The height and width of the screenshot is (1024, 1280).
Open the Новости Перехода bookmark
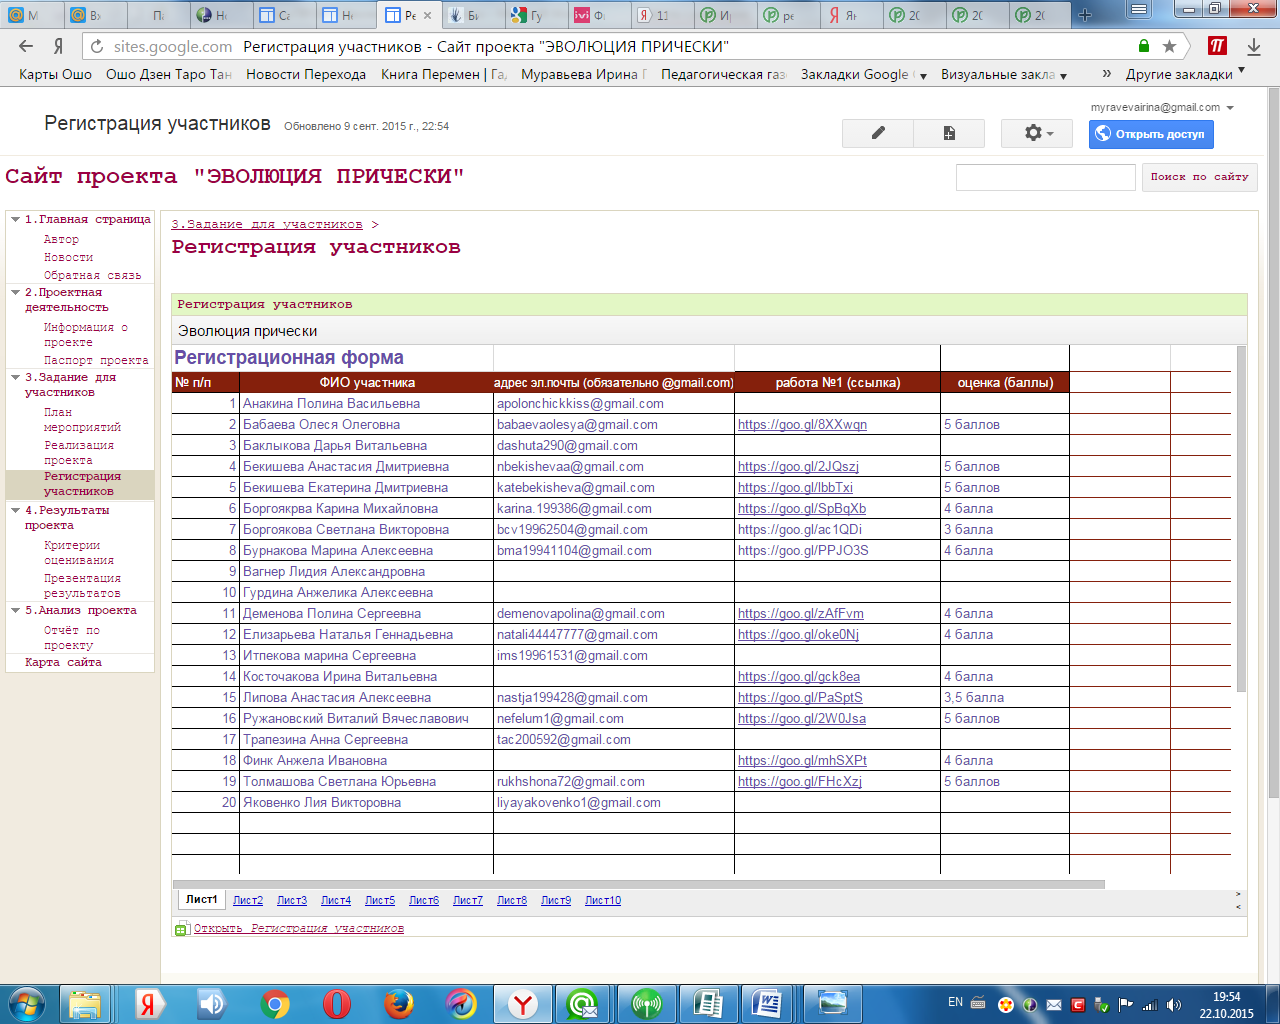tap(306, 74)
